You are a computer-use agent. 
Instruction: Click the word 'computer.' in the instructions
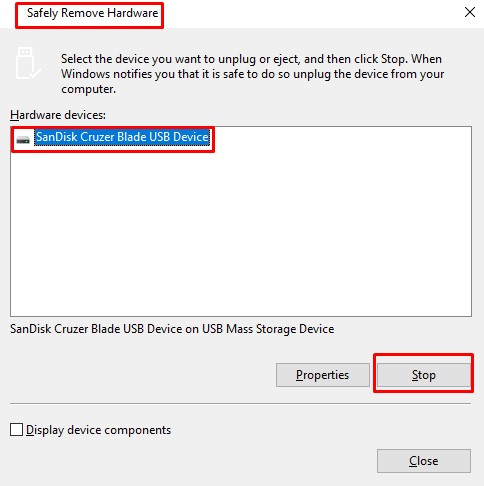[x=88, y=89]
